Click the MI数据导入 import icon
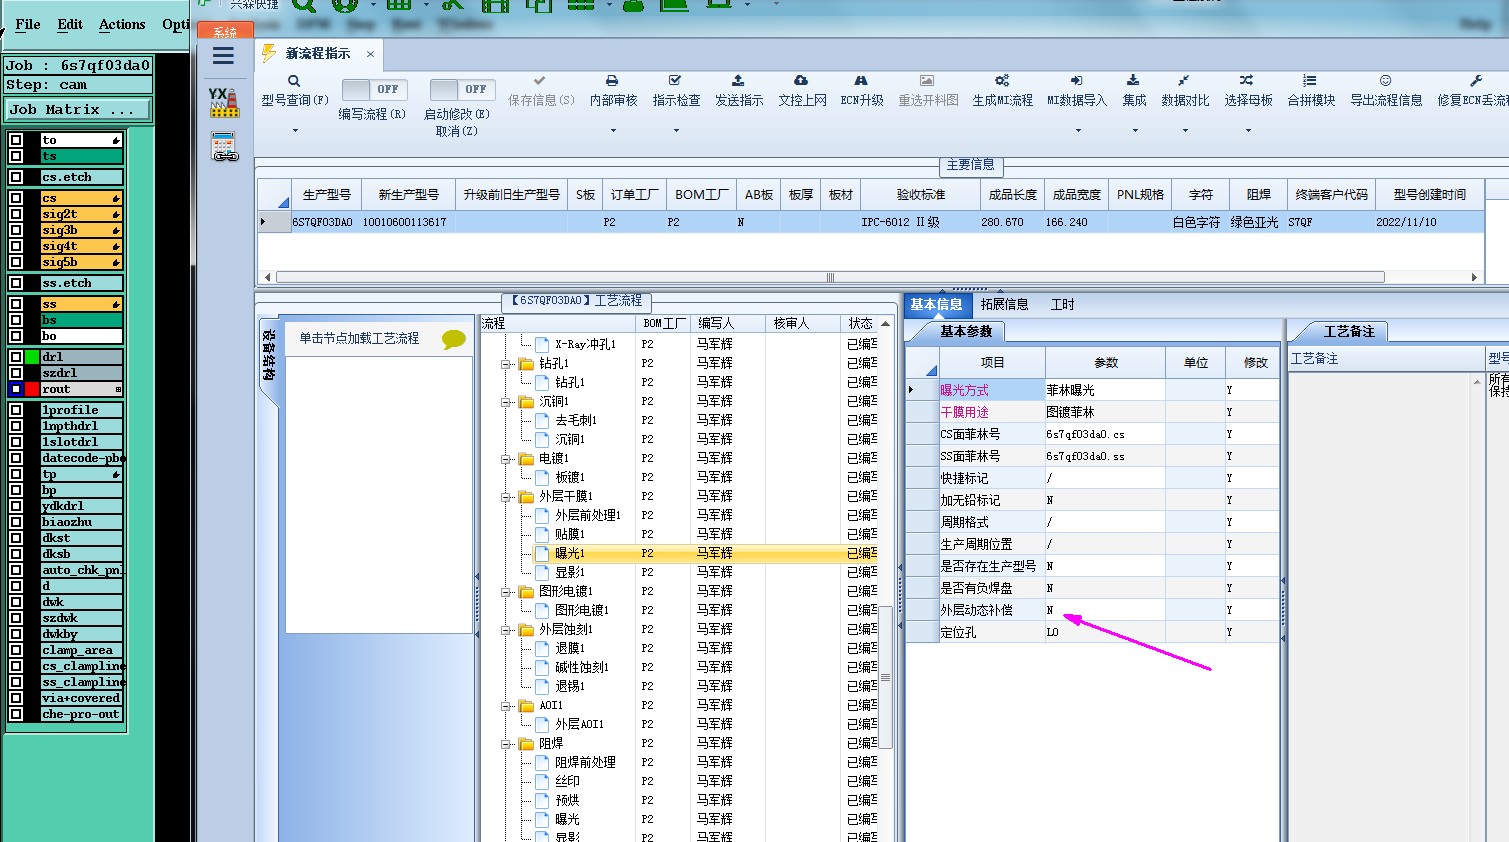 tap(1076, 80)
